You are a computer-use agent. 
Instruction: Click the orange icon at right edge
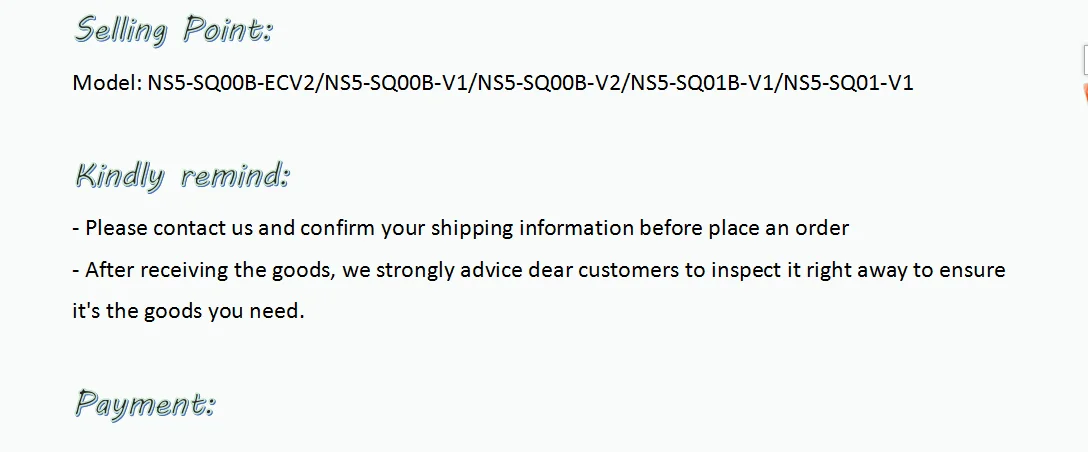[1085, 94]
